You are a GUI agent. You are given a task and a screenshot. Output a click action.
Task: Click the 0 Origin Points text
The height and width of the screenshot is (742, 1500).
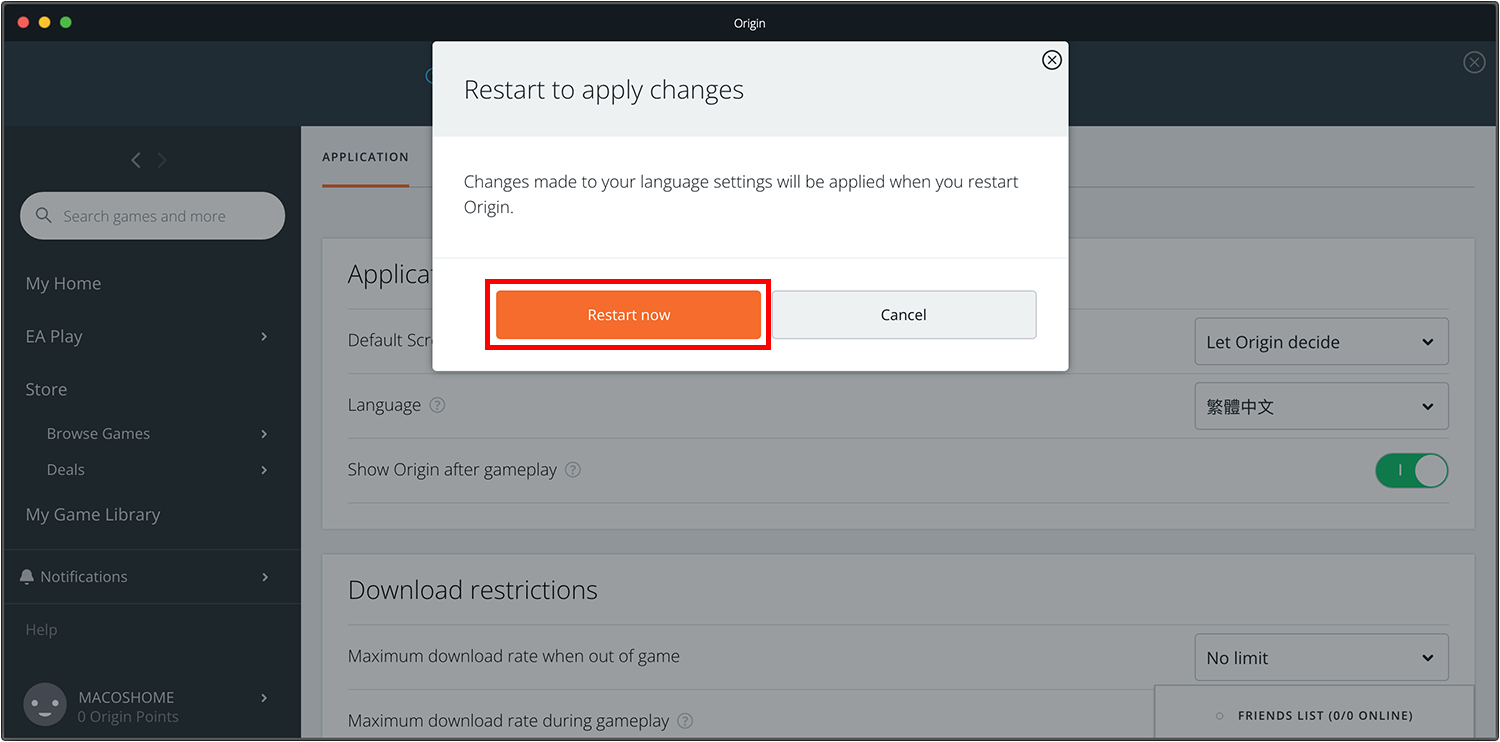coord(128,717)
